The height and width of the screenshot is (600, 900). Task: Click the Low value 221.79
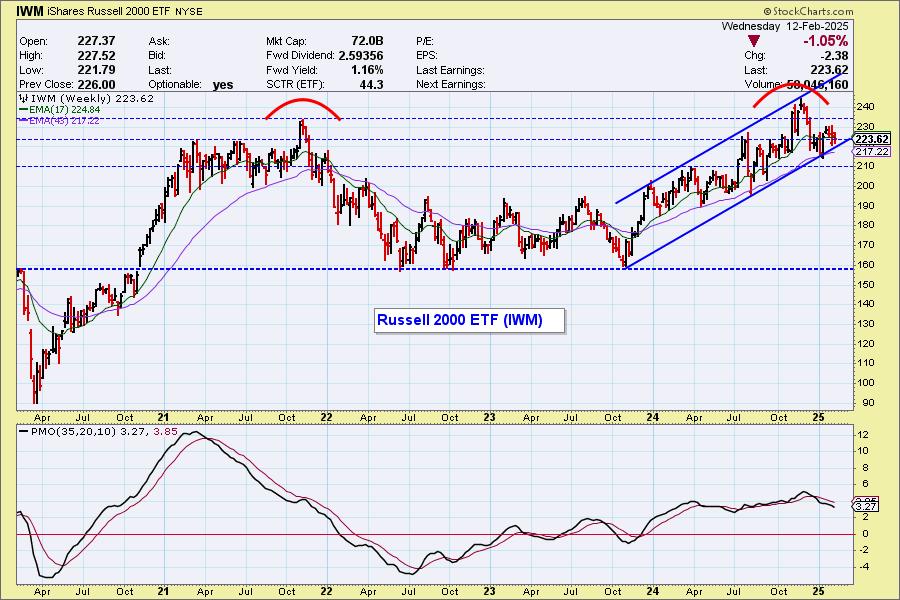click(96, 70)
